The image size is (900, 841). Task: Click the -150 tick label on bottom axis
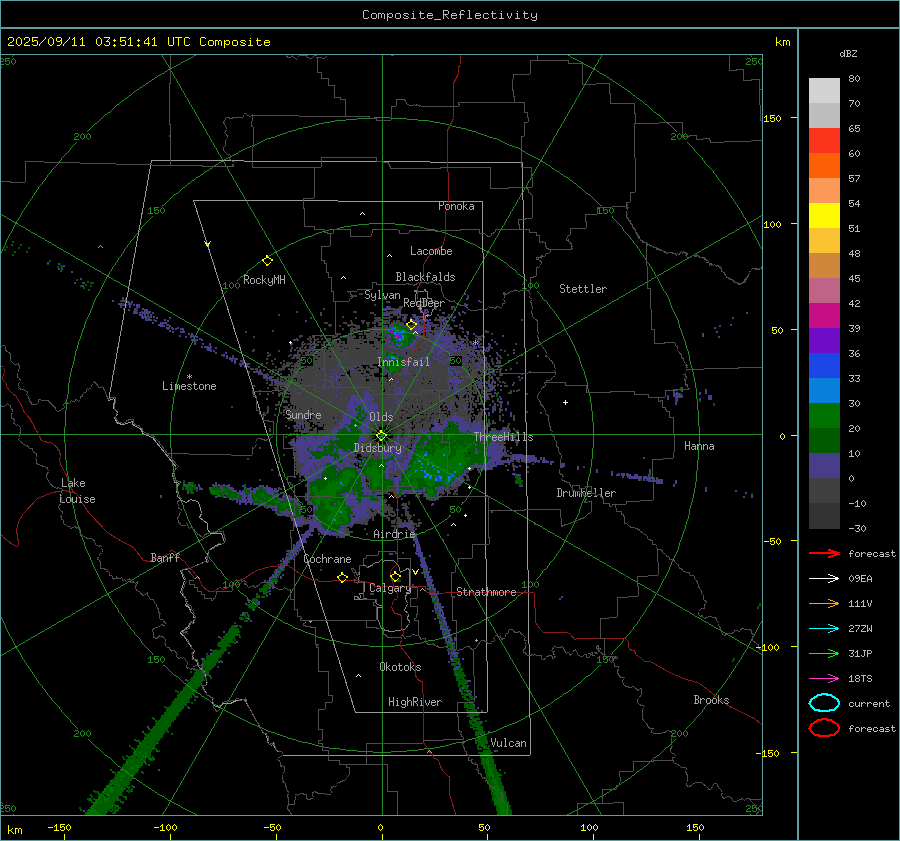59,827
